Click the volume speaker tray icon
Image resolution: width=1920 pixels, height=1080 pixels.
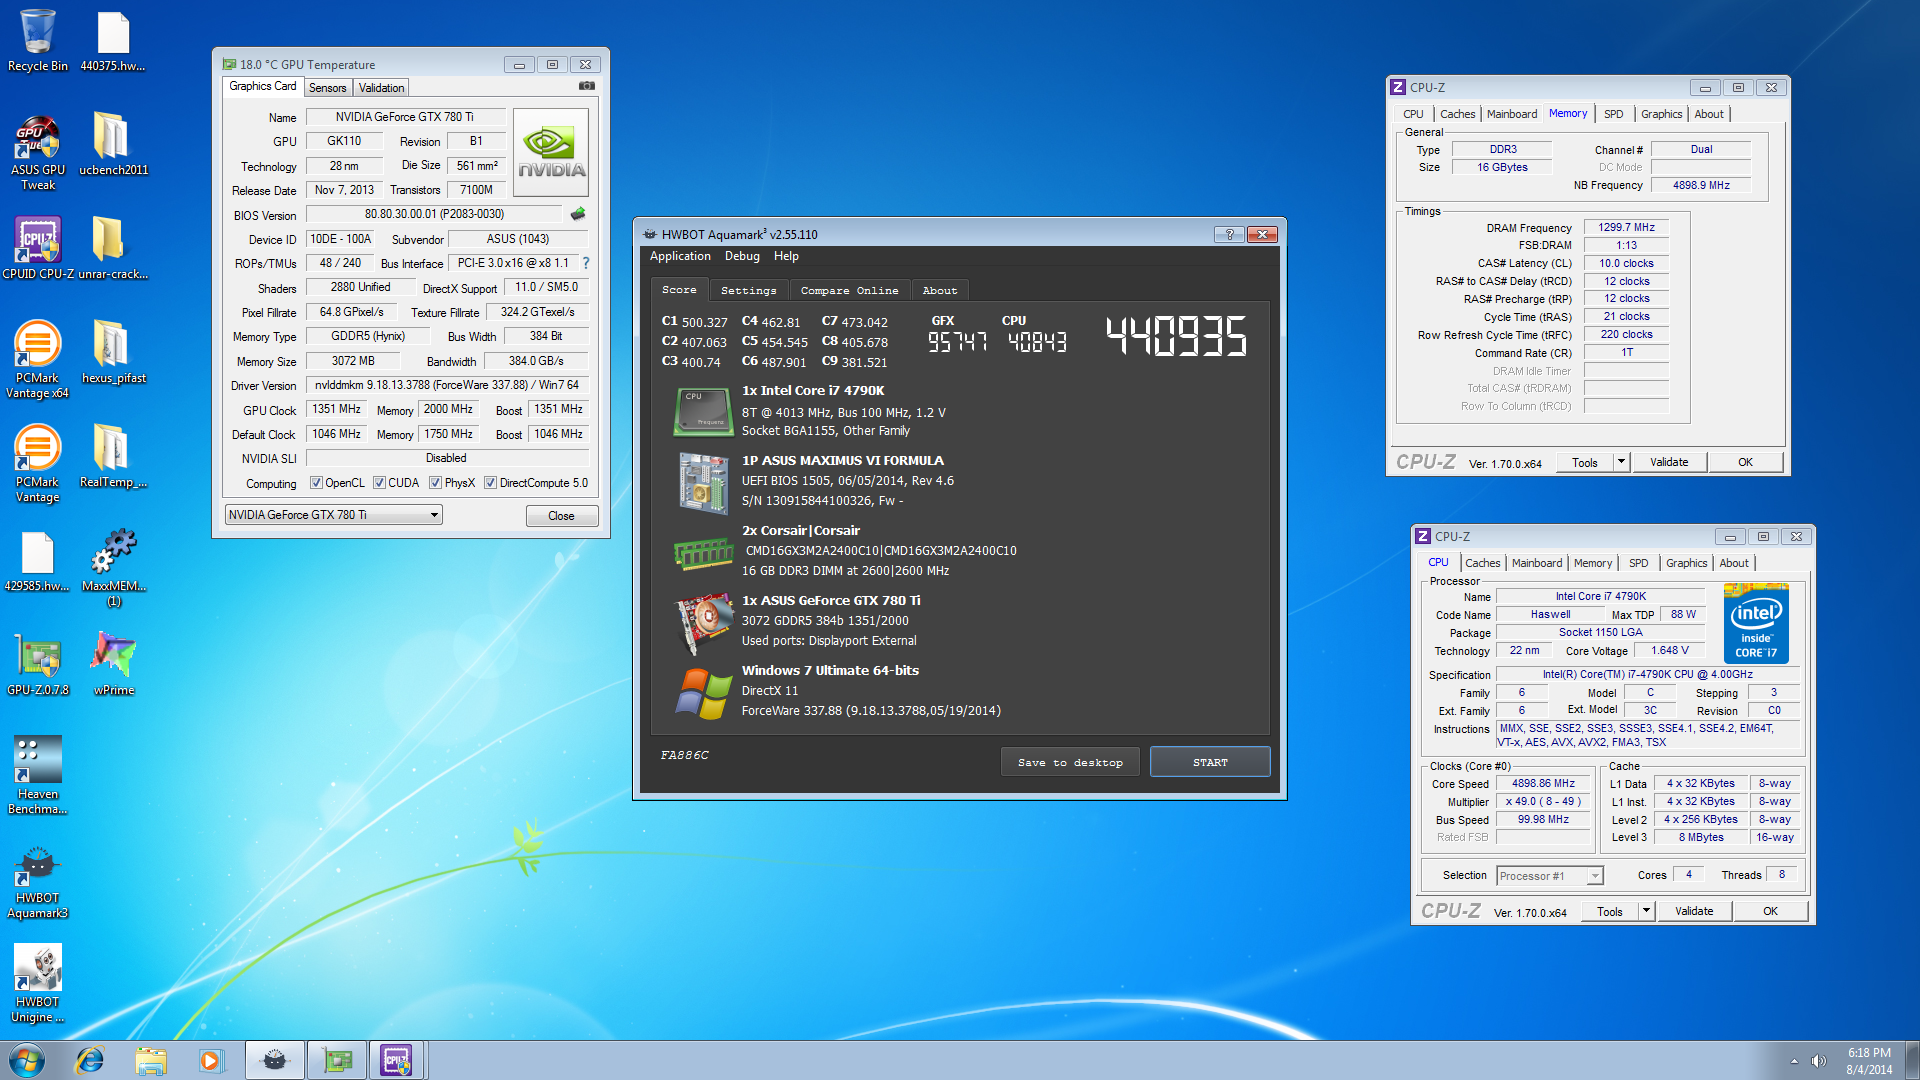click(1818, 1061)
